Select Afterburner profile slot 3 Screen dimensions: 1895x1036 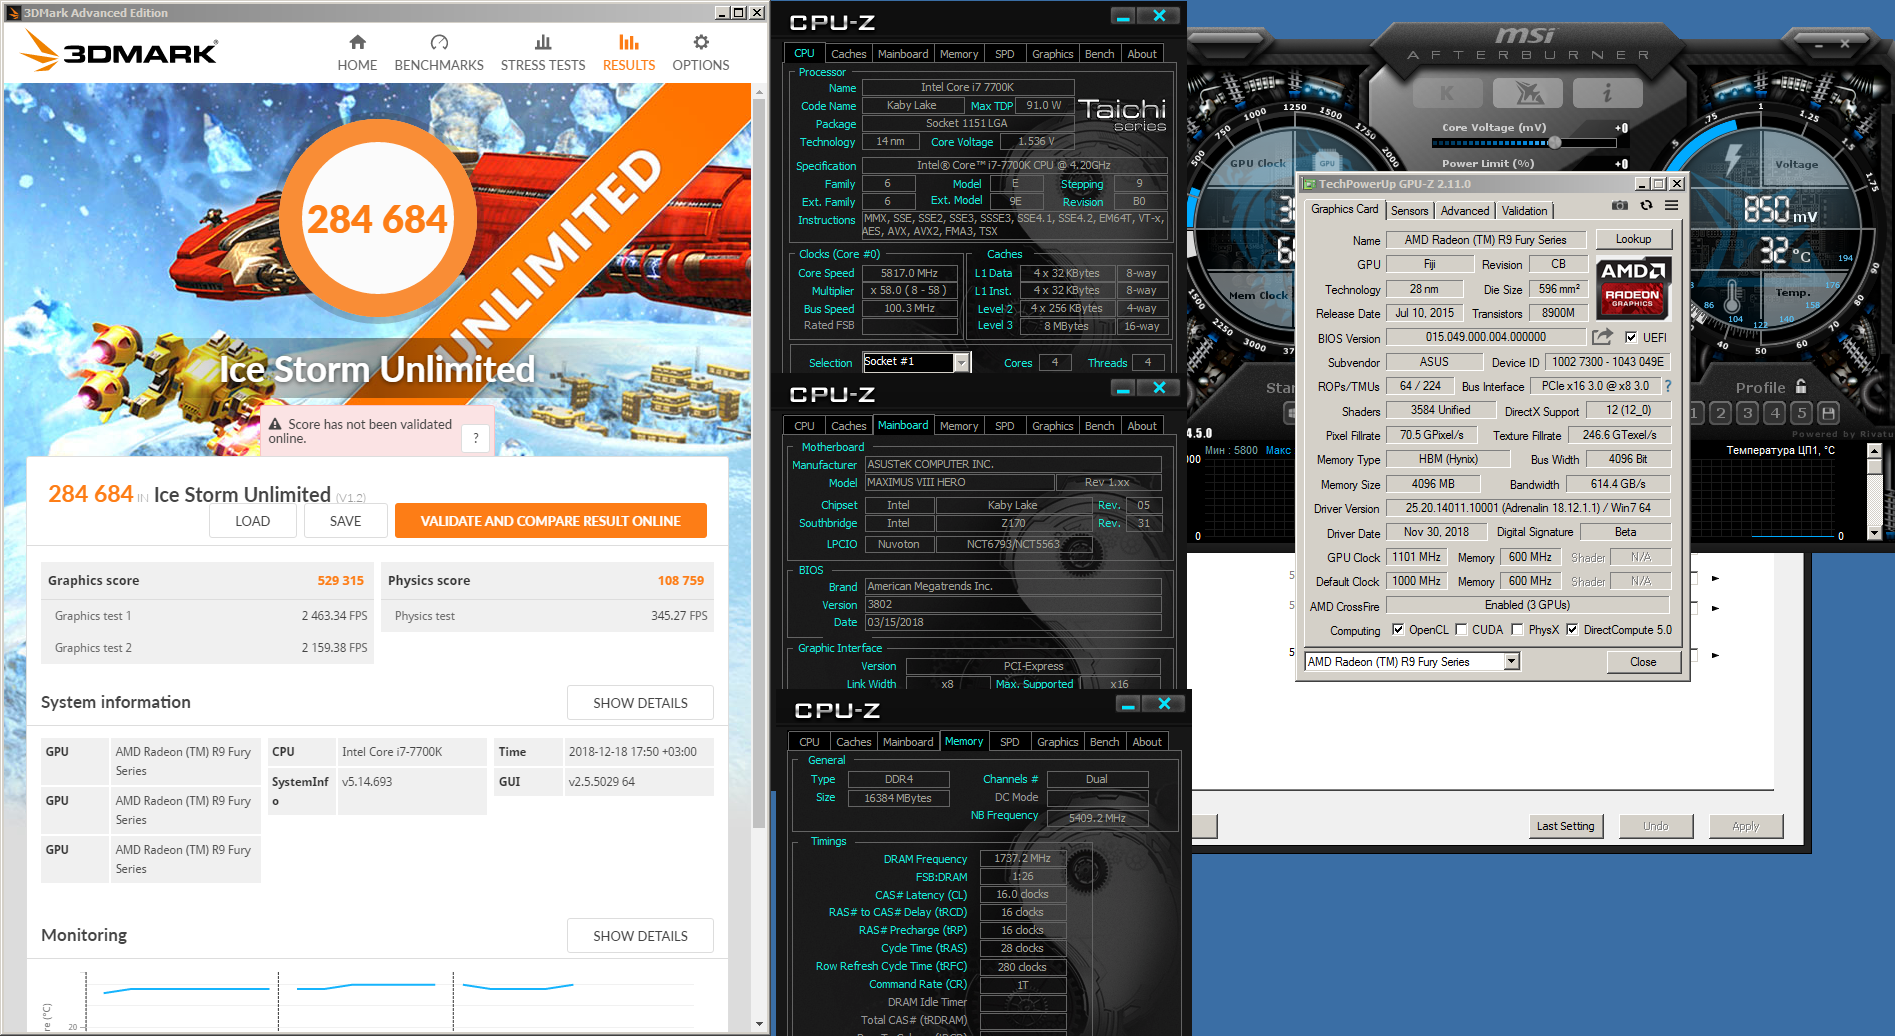(x=1747, y=413)
